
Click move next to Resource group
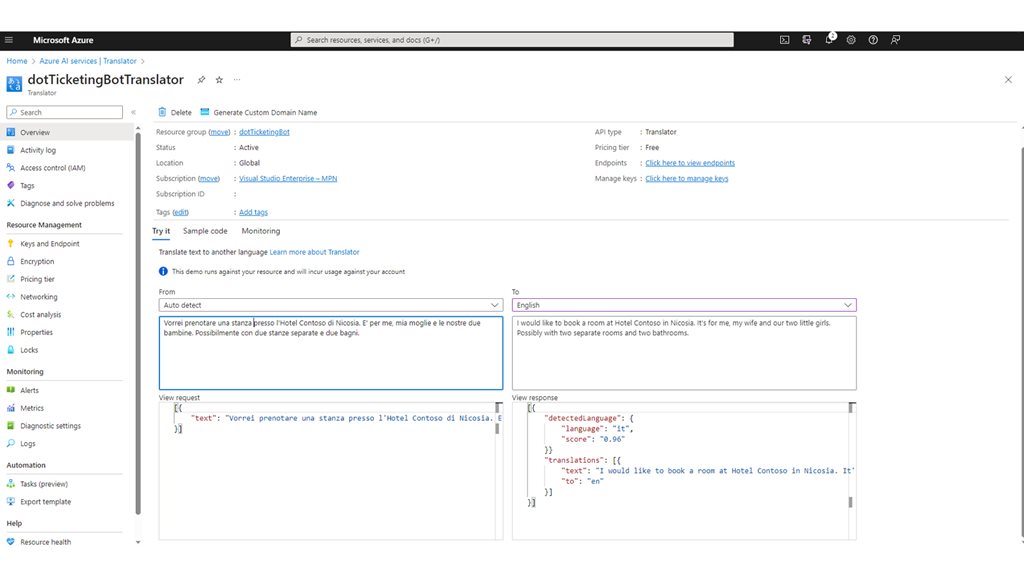pyautogui.click(x=219, y=132)
